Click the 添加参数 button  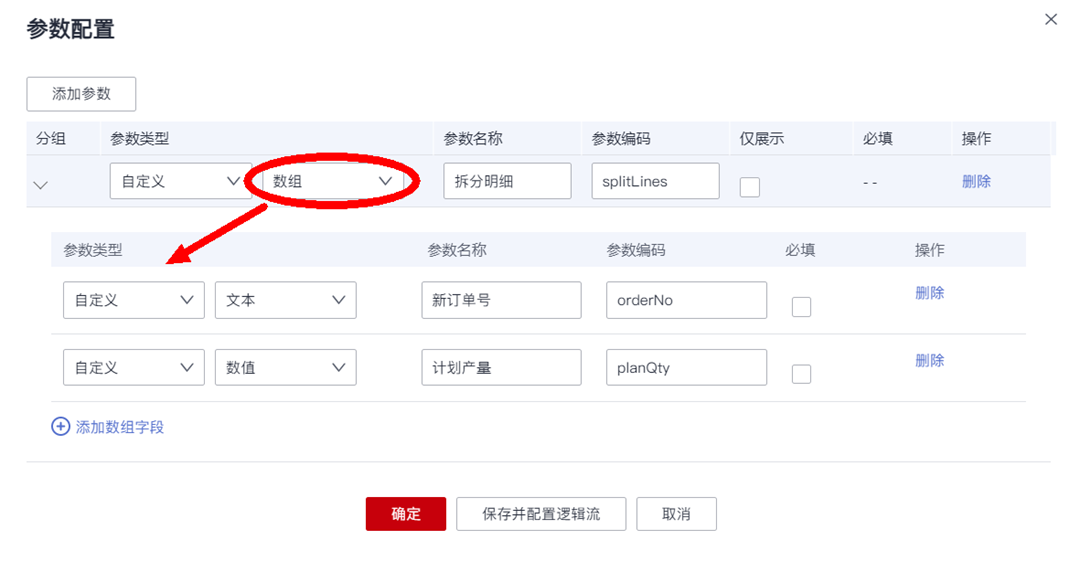pyautogui.click(x=81, y=94)
